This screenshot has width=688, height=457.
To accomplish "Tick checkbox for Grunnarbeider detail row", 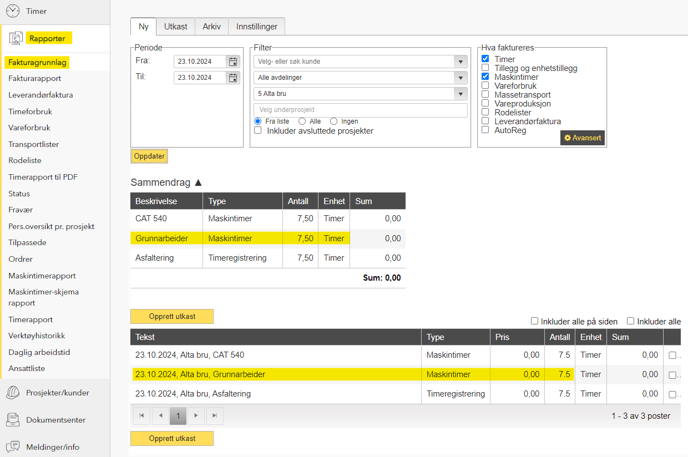I will 672,375.
